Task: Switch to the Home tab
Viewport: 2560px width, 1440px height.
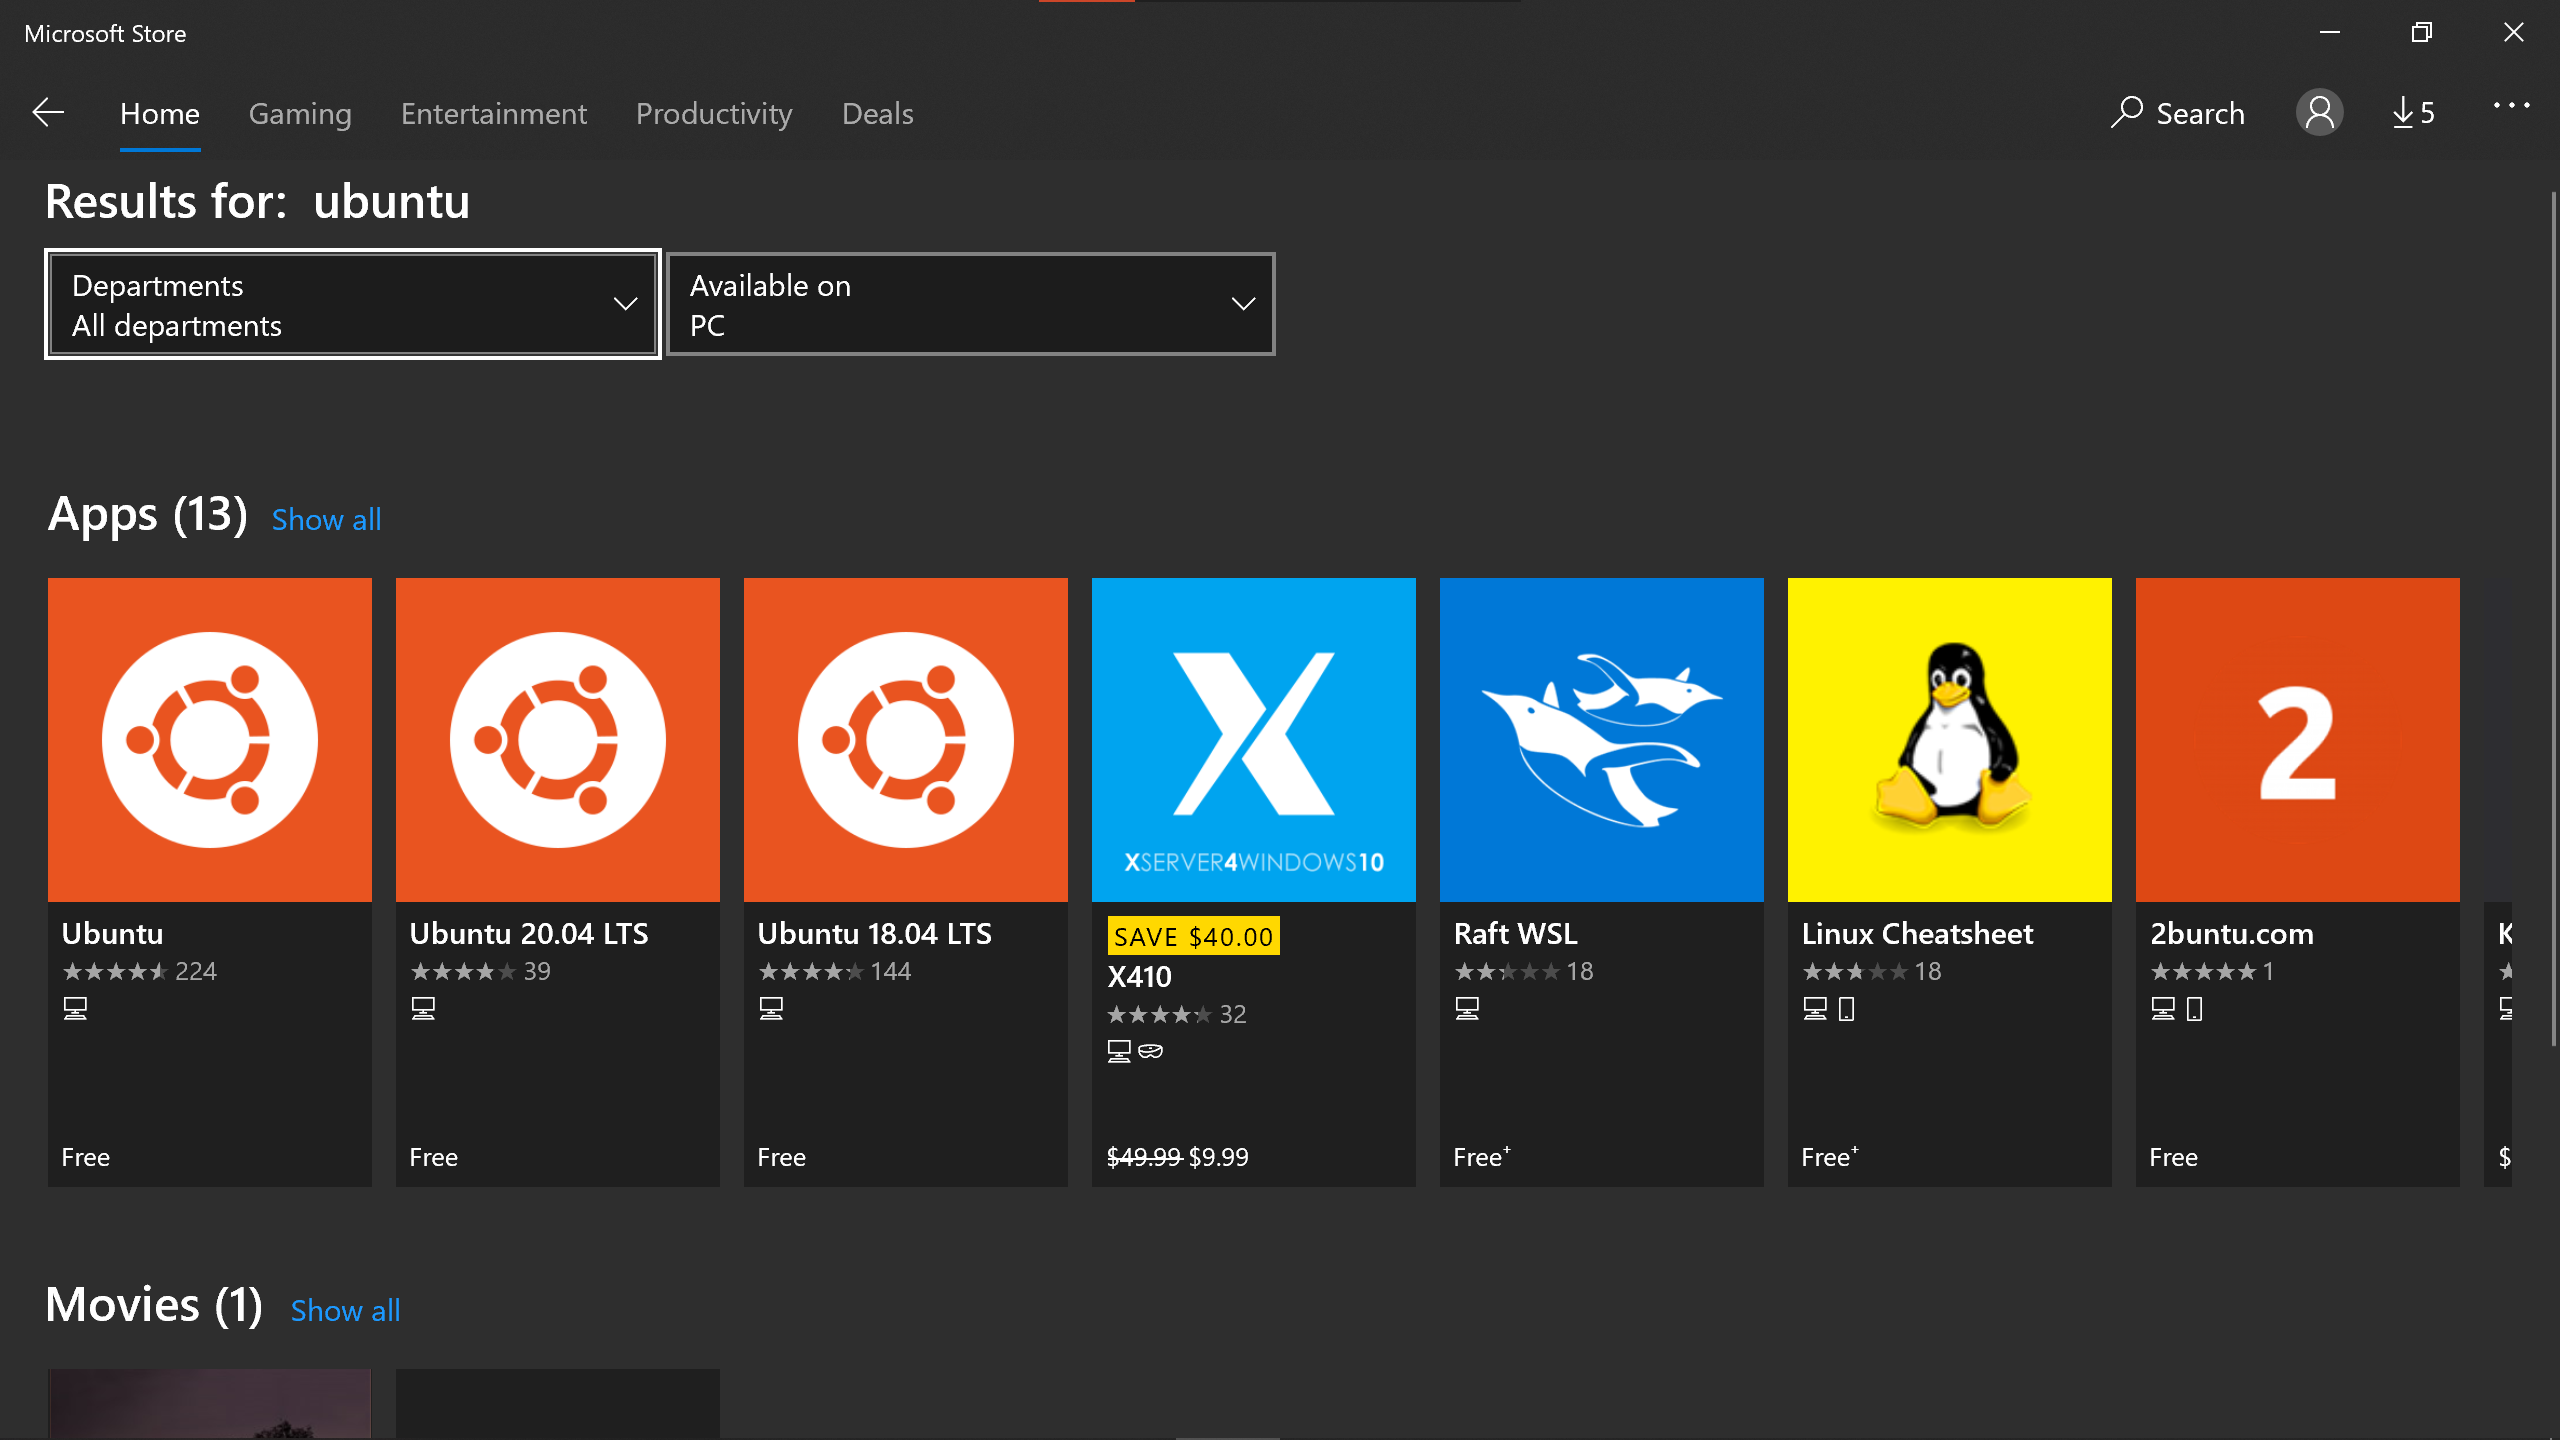Action: point(160,114)
